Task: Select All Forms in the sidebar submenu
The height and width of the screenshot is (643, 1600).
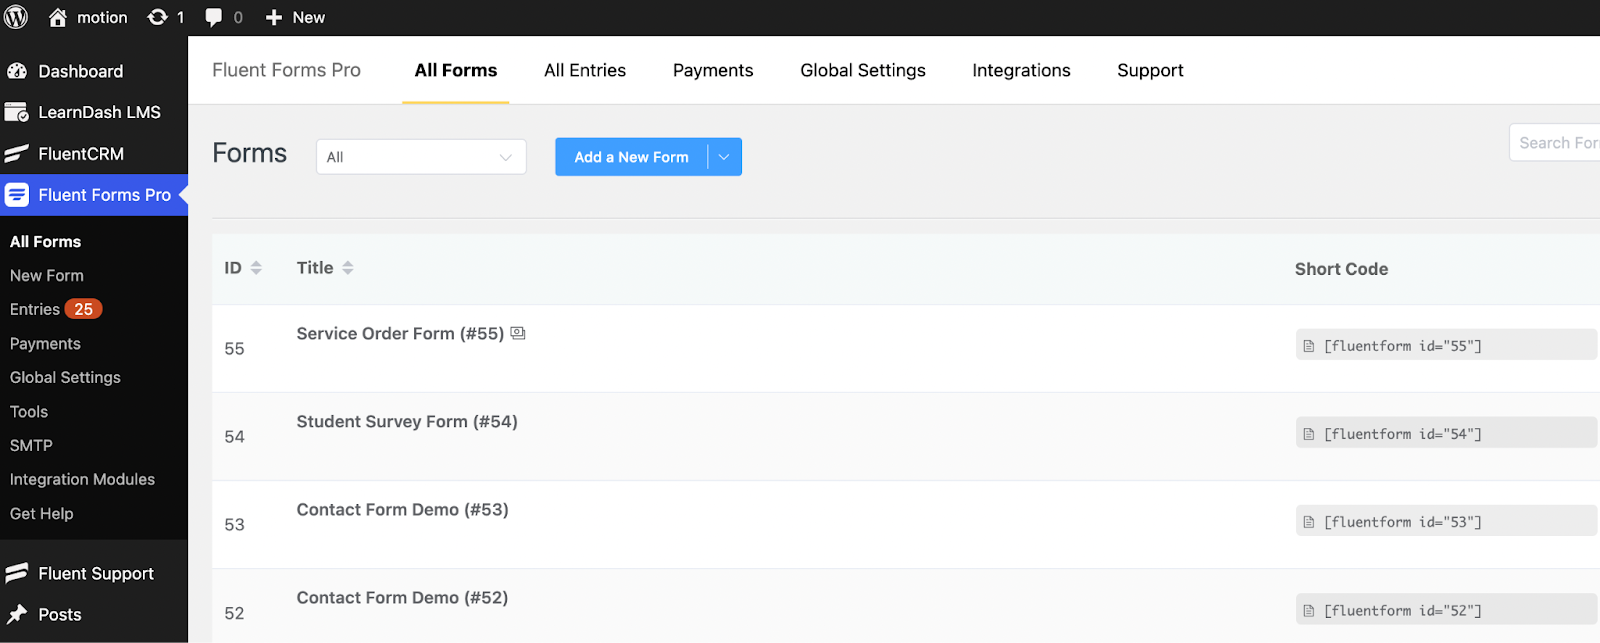Action: click(46, 241)
